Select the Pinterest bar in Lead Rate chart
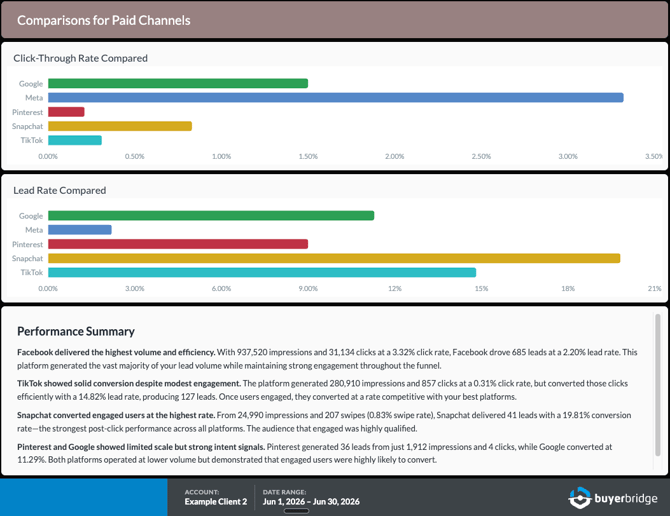The width and height of the screenshot is (670, 516). point(178,244)
